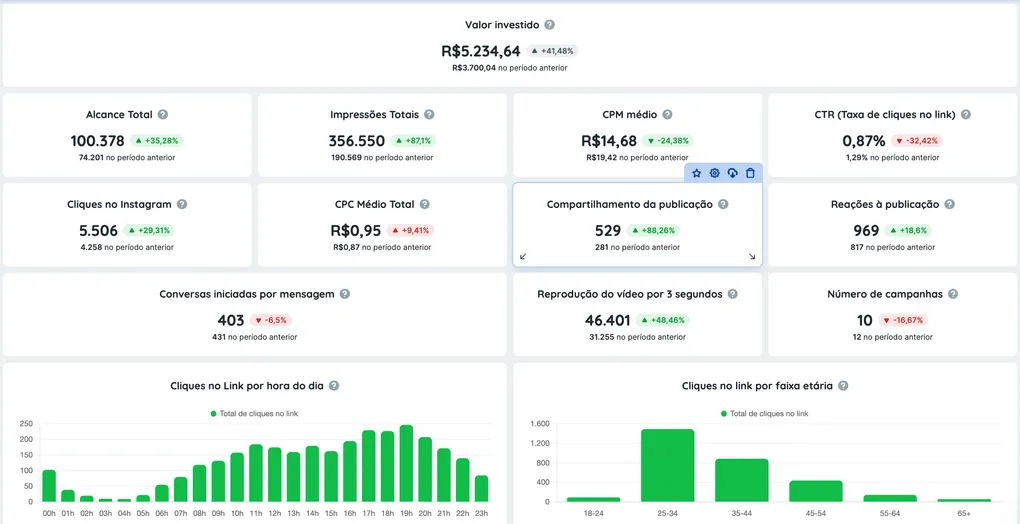The width and height of the screenshot is (1020, 524).
Task: Download the Compartilhamento widget data
Action: click(732, 173)
